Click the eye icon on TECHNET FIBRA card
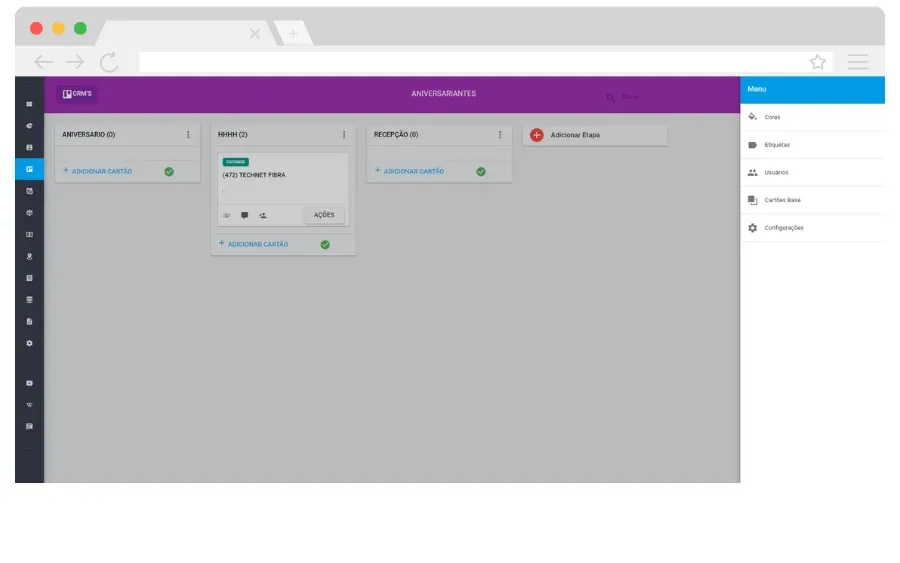This screenshot has width=900, height=563. [227, 216]
